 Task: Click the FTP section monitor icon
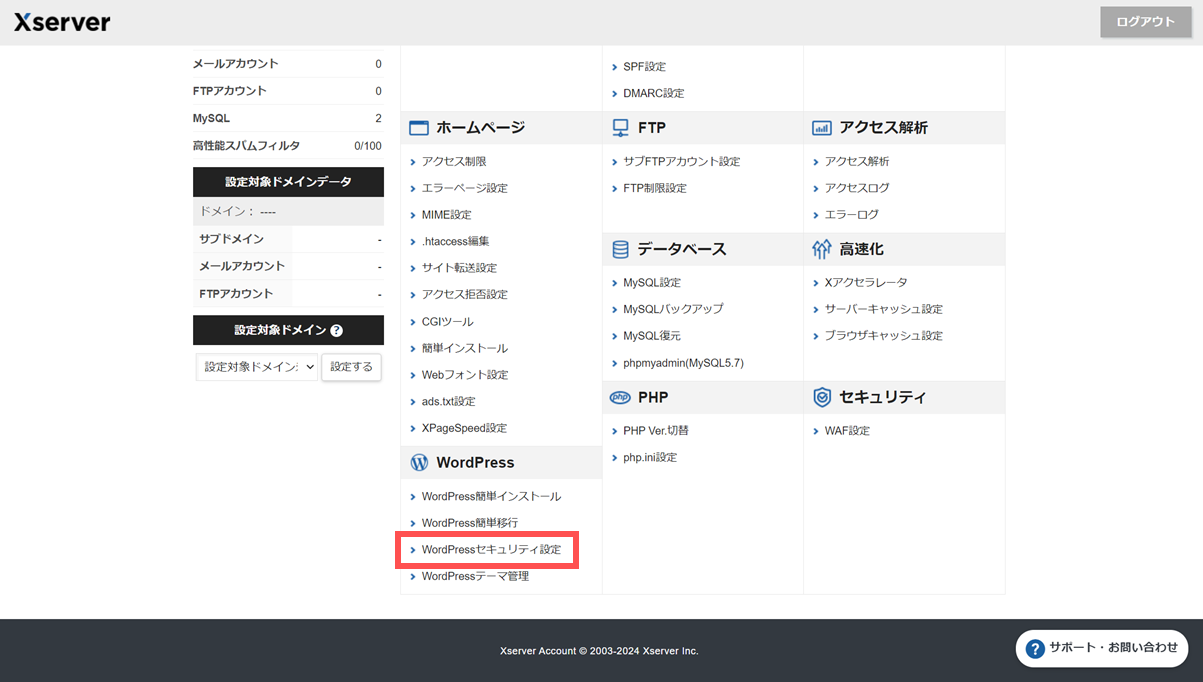click(x=620, y=128)
